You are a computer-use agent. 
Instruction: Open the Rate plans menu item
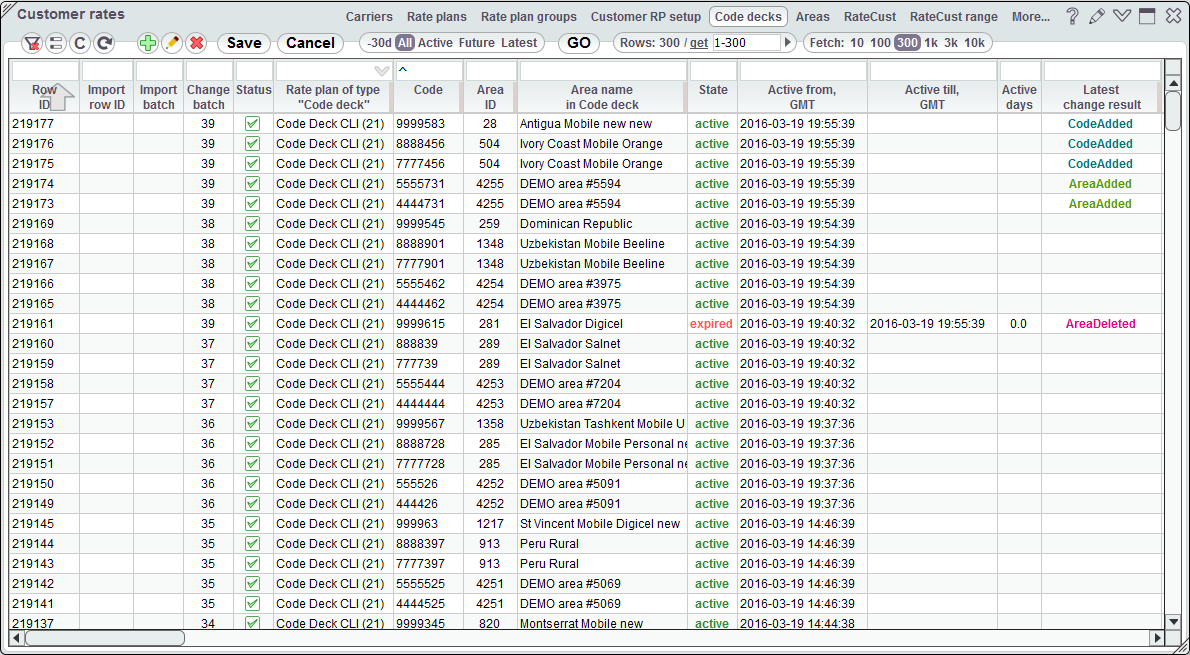pyautogui.click(x=436, y=17)
